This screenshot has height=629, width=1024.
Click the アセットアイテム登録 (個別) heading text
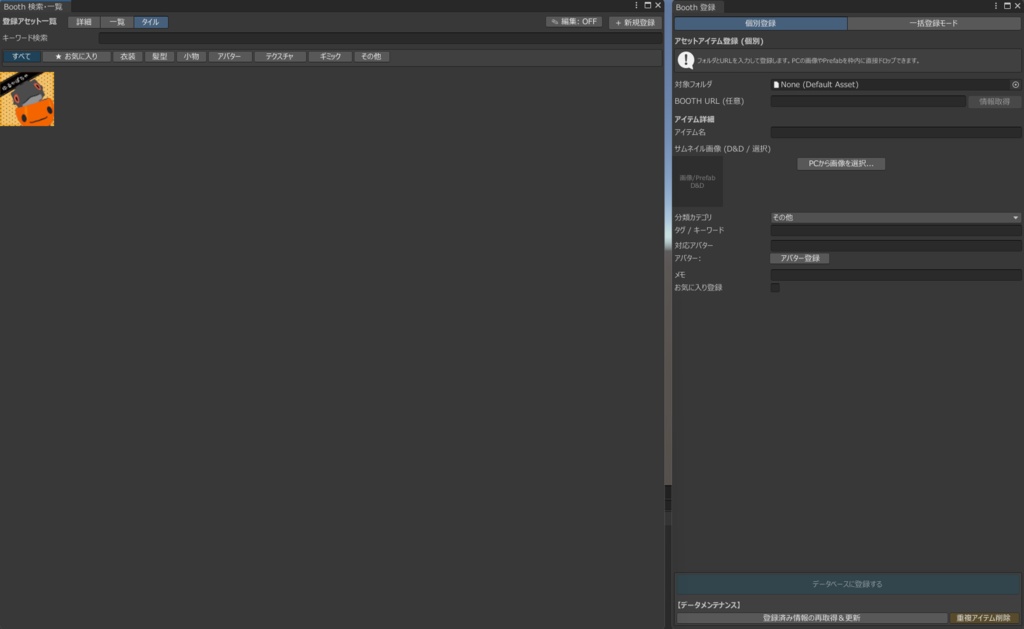point(718,41)
